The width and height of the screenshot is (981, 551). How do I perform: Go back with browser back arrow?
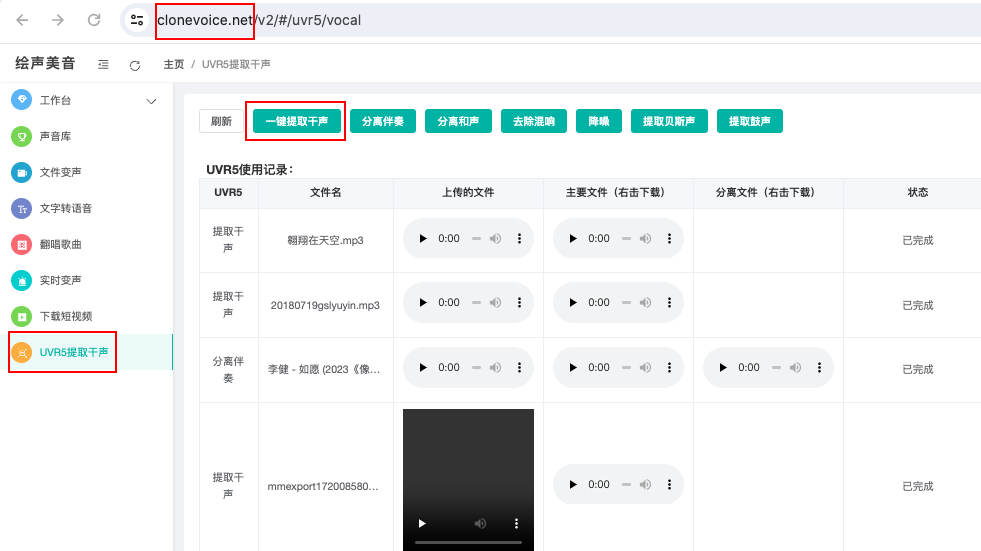pyautogui.click(x=23, y=20)
